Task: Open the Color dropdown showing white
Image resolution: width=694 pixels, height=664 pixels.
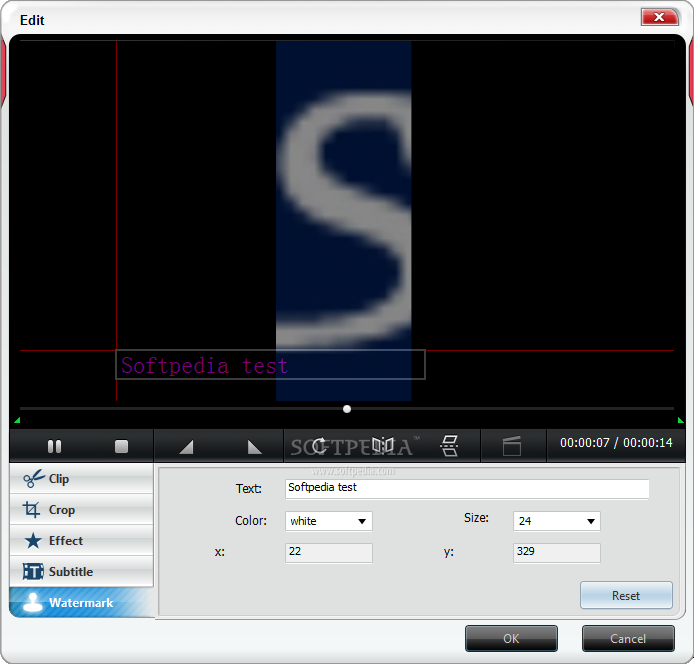Action: coord(329,521)
